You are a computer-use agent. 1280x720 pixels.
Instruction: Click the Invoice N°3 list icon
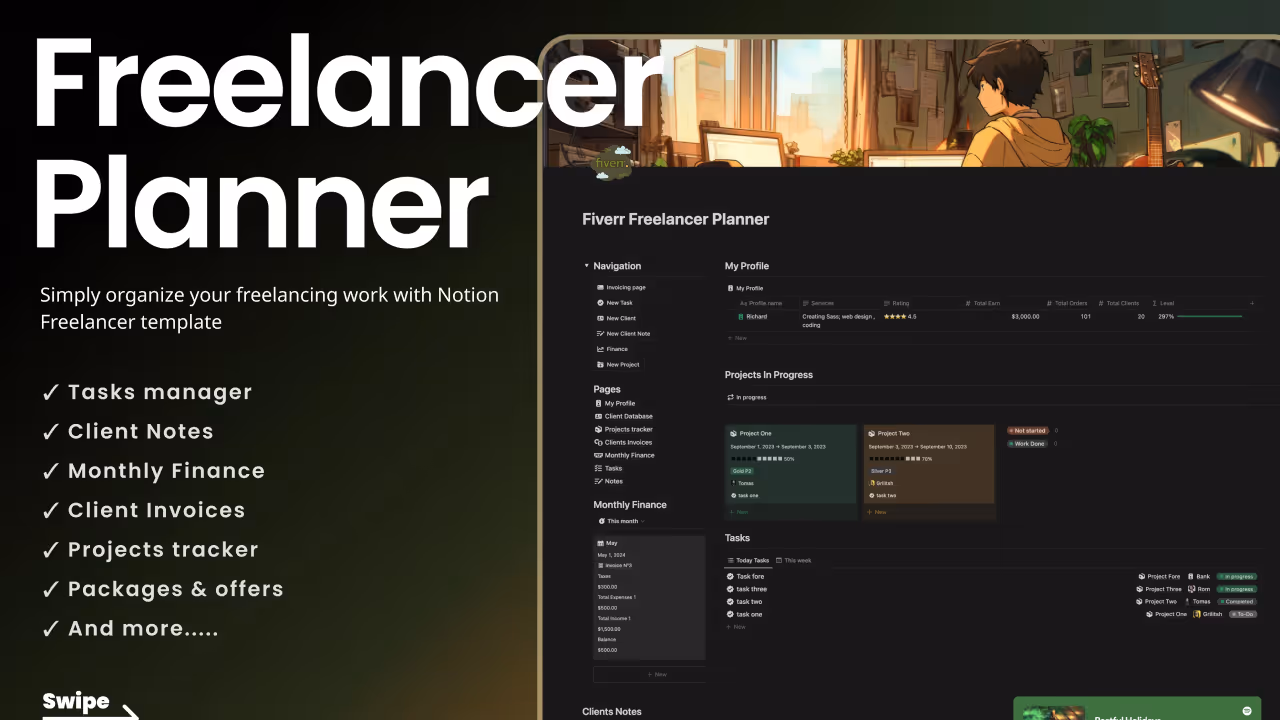click(601, 565)
